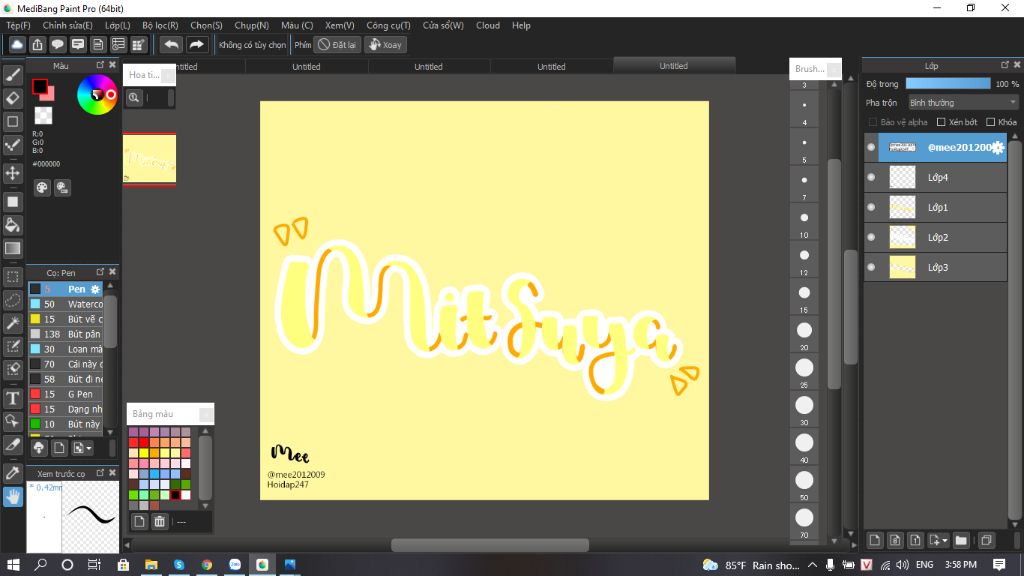
Task: Click the Độ trong opacity slider
Action: (948, 84)
